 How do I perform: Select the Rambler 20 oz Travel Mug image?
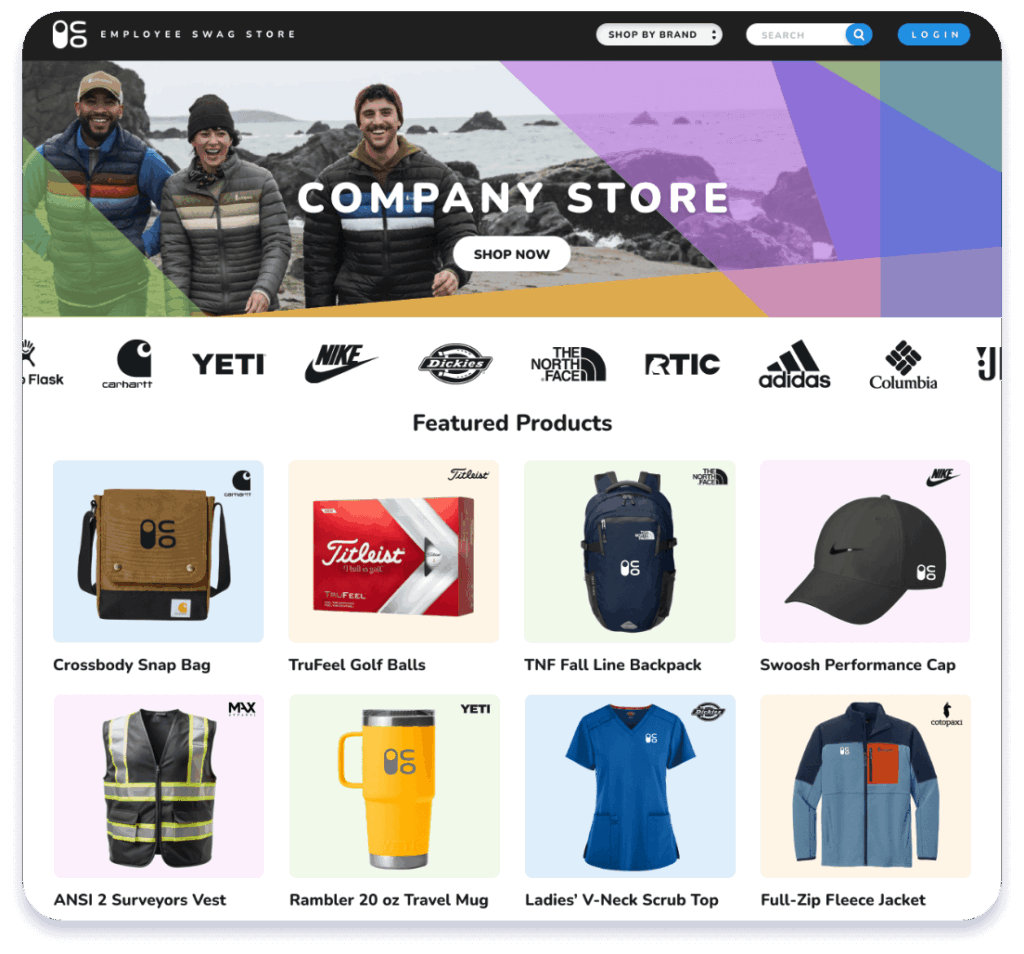click(x=394, y=786)
